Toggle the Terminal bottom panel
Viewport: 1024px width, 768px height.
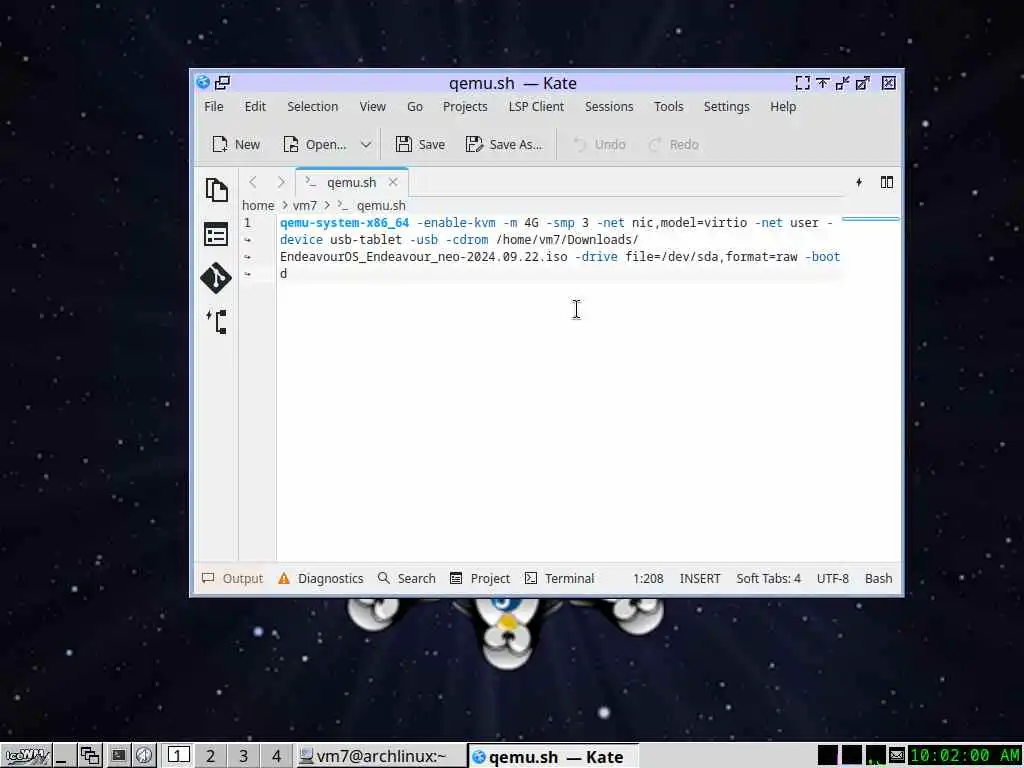[x=560, y=579]
